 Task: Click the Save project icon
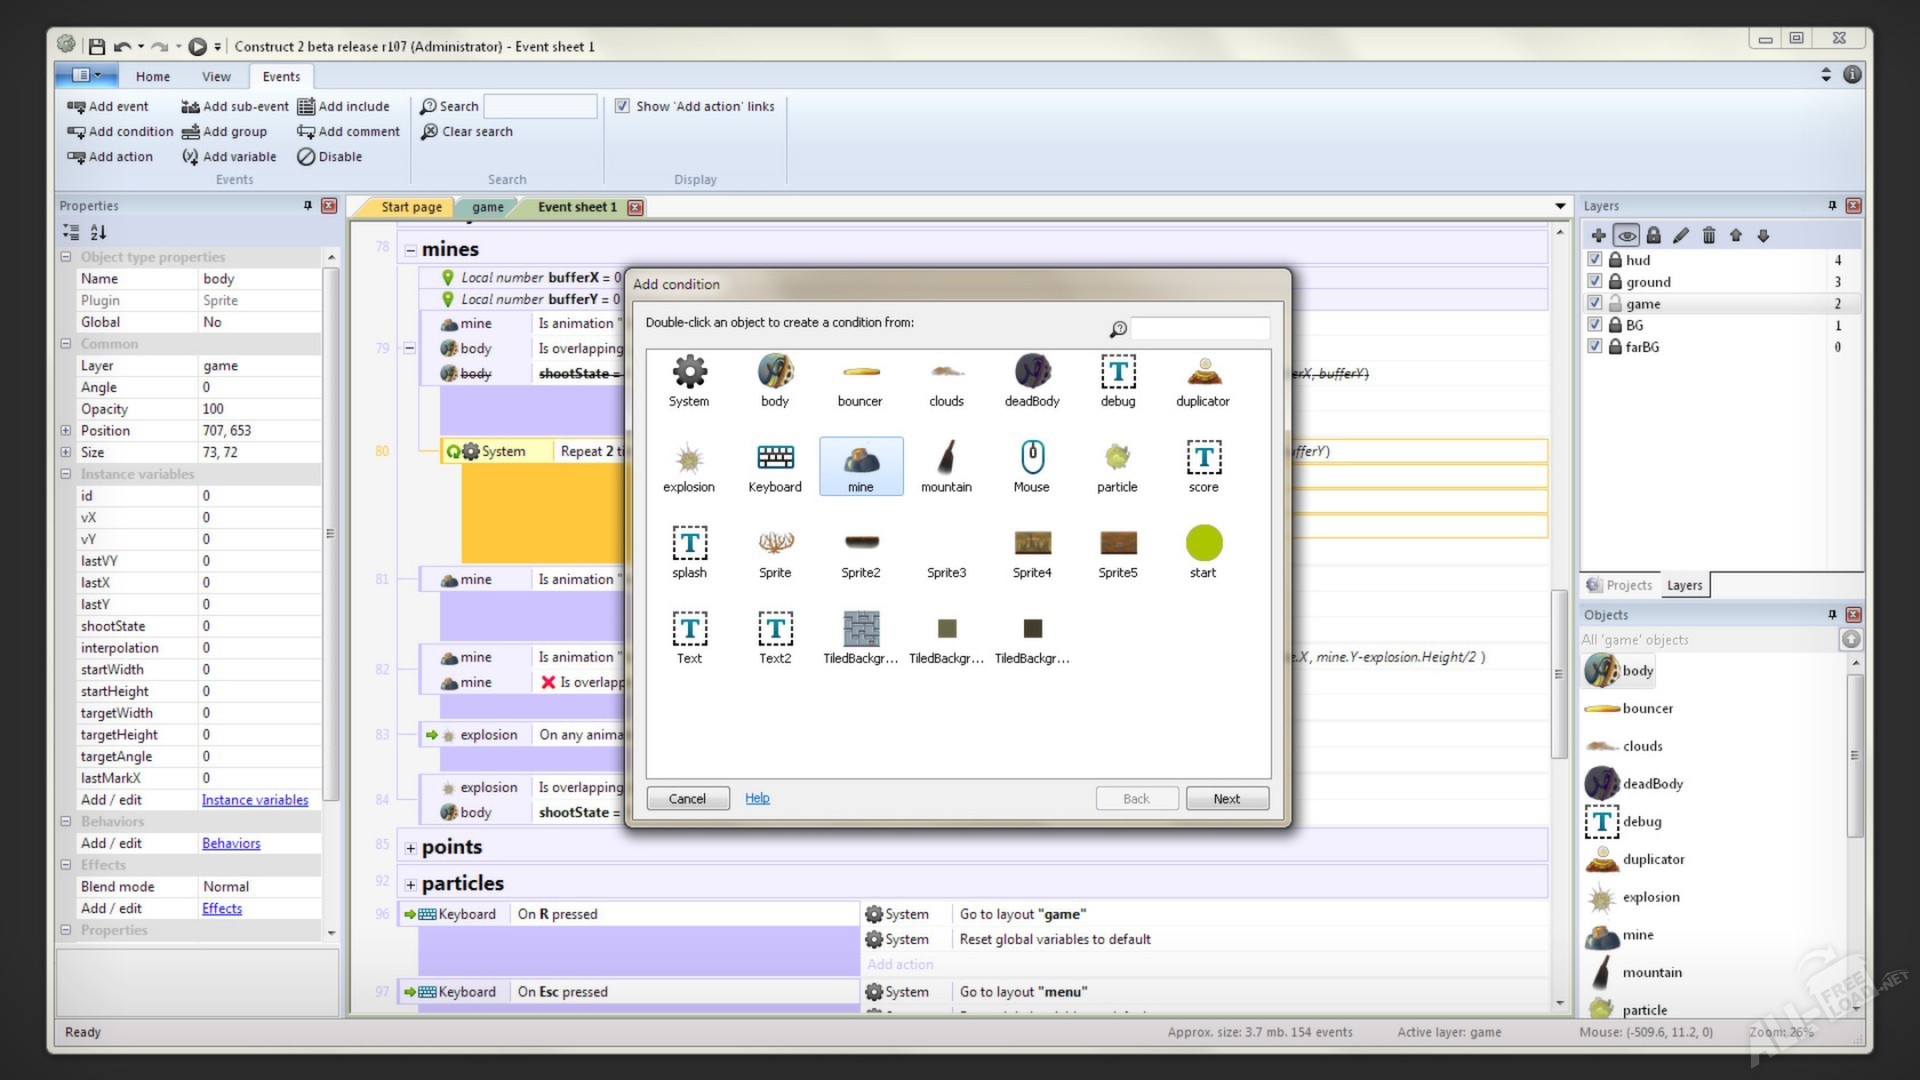point(97,47)
